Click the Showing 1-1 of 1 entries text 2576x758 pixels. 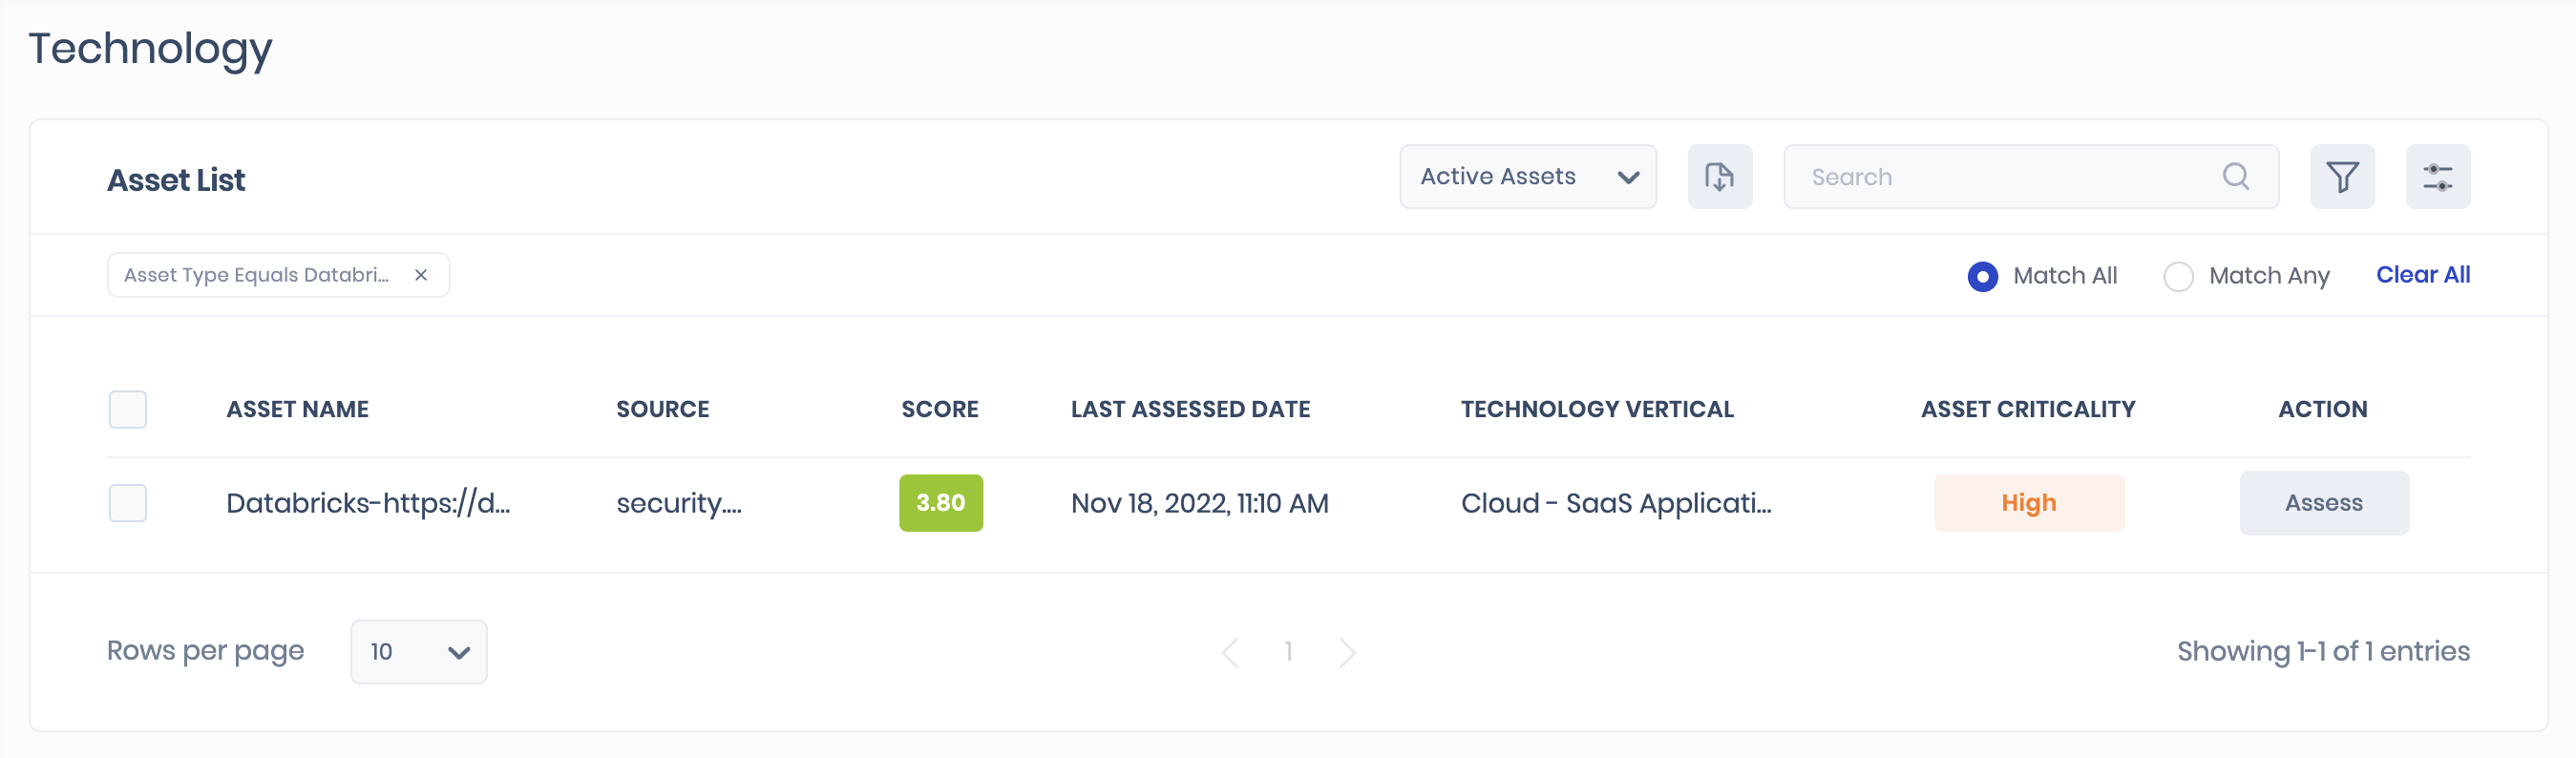pyautogui.click(x=2323, y=652)
